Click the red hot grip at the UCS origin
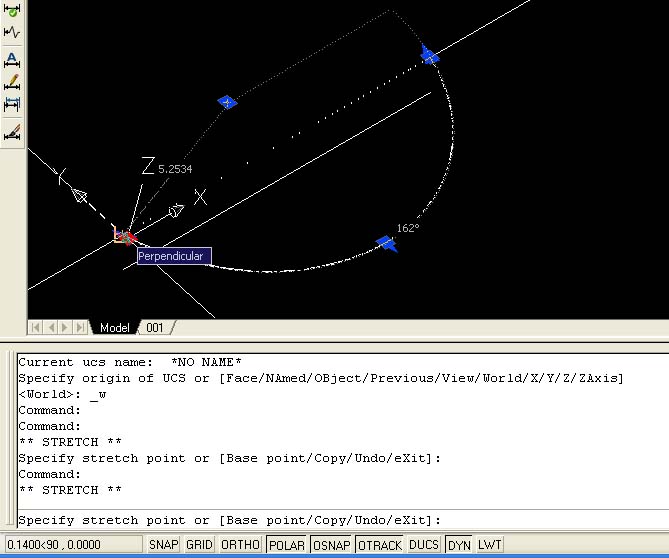The width and height of the screenshot is (669, 558). (126, 237)
